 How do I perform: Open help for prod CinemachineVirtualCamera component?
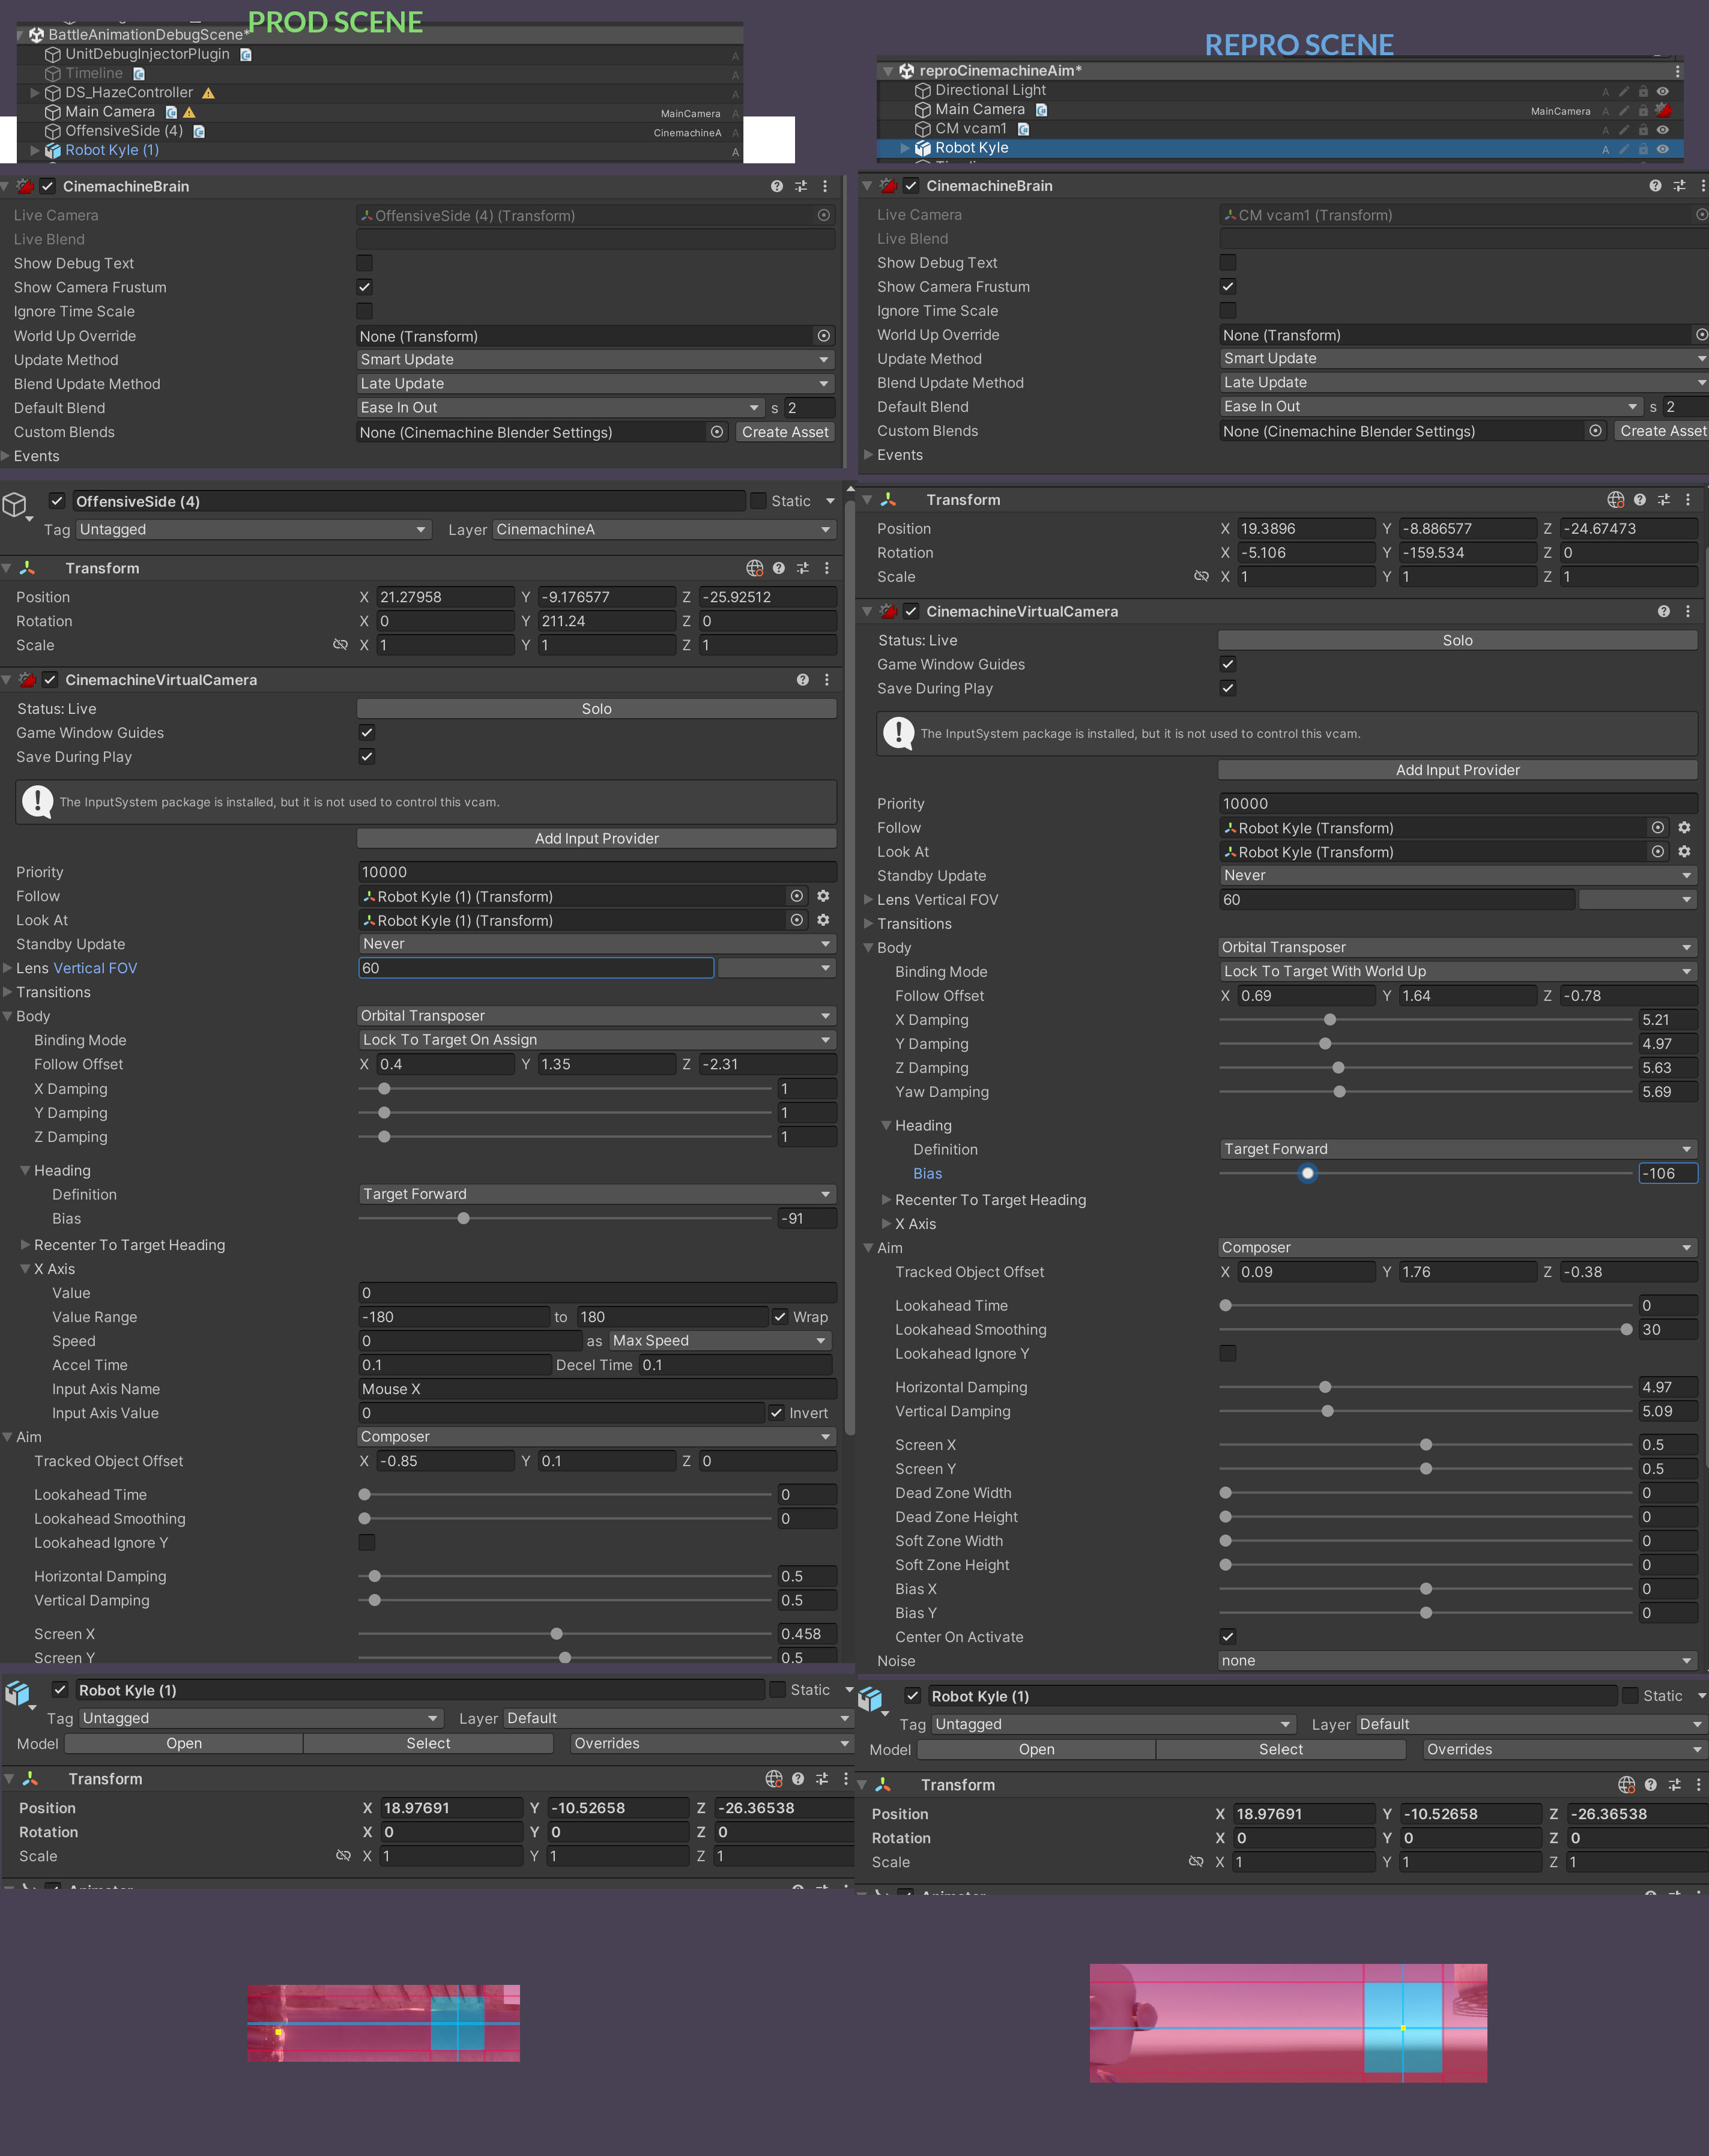803,680
